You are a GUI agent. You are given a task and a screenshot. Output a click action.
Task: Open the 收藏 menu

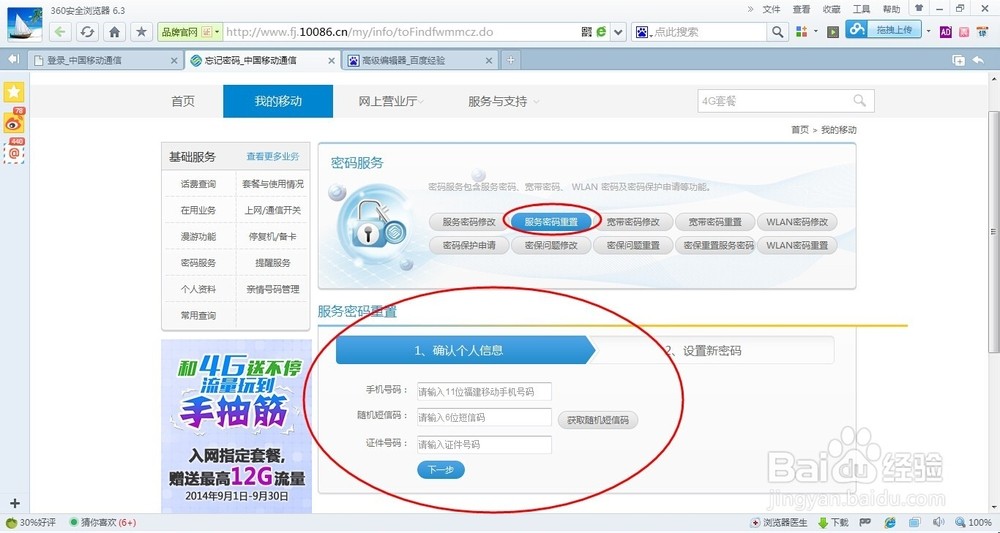pyautogui.click(x=832, y=10)
